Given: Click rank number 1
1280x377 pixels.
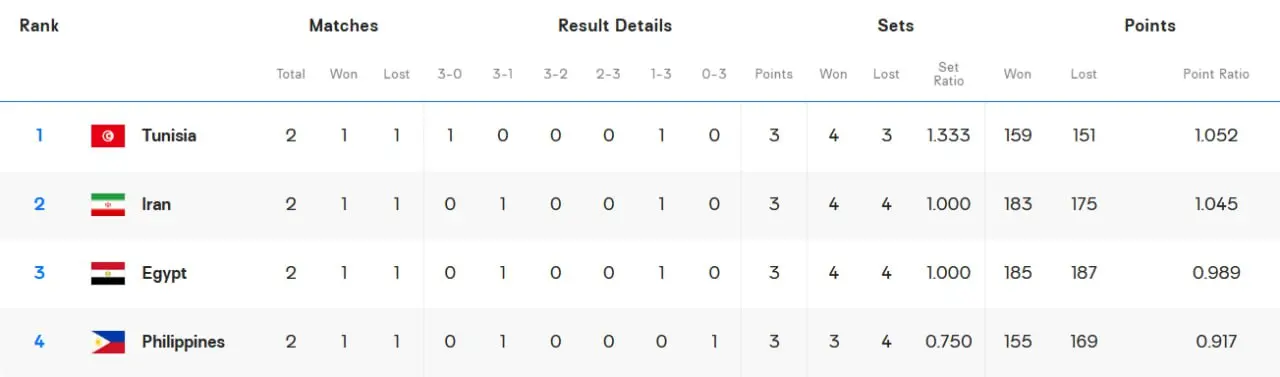Looking at the screenshot, I should point(40,136).
